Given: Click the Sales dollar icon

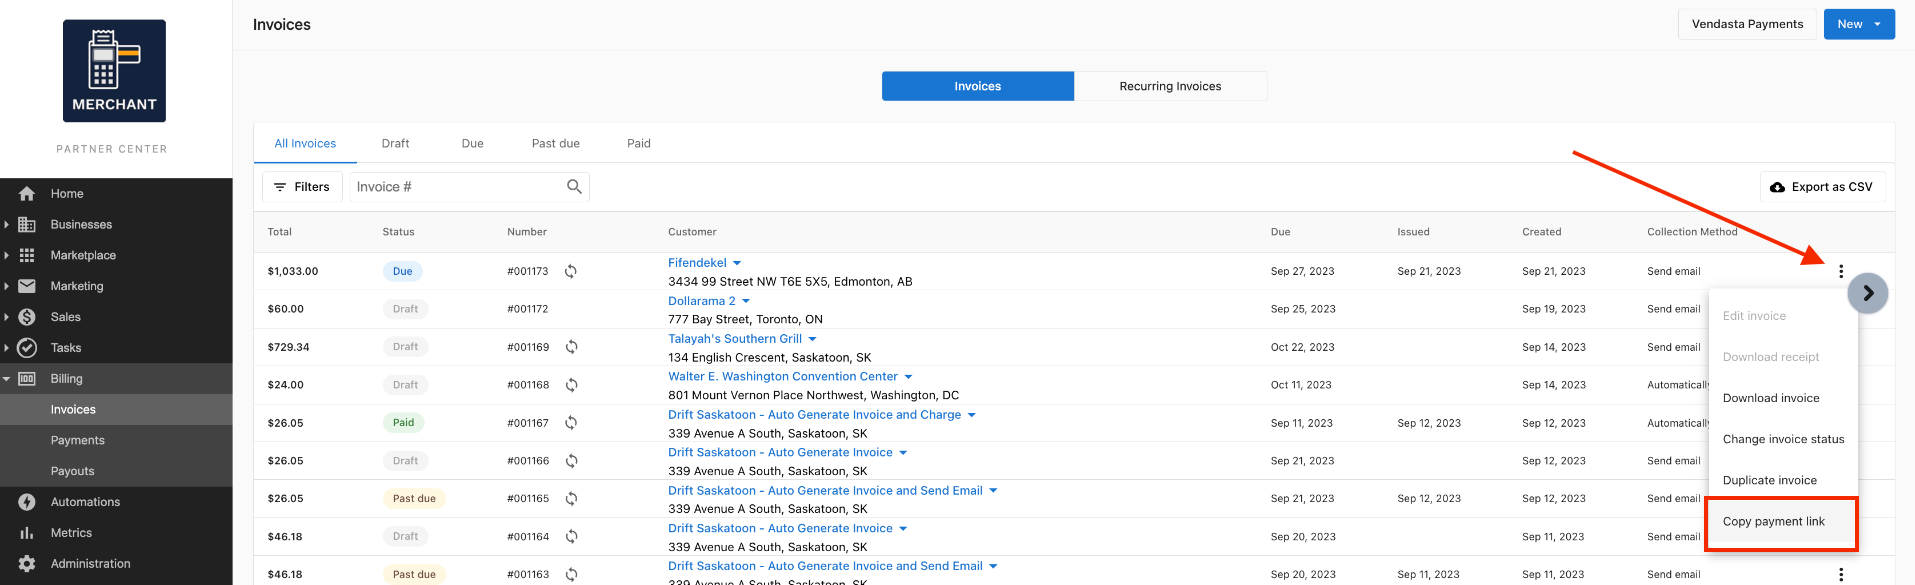Looking at the screenshot, I should pos(27,317).
